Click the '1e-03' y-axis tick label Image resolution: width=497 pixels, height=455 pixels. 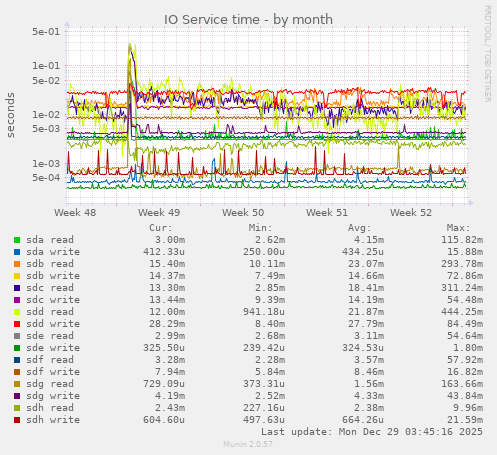coord(46,163)
